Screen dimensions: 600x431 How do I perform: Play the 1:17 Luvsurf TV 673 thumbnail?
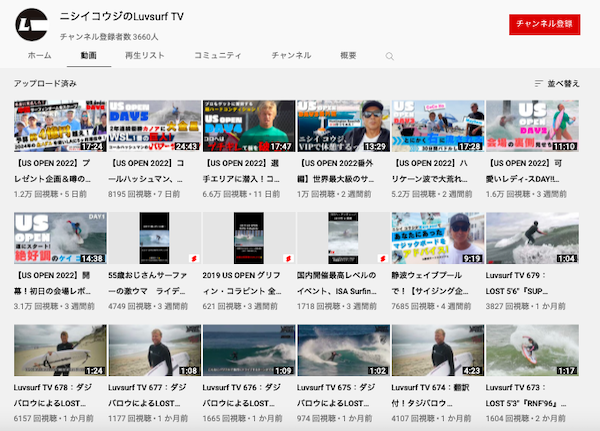pyautogui.click(x=532, y=350)
